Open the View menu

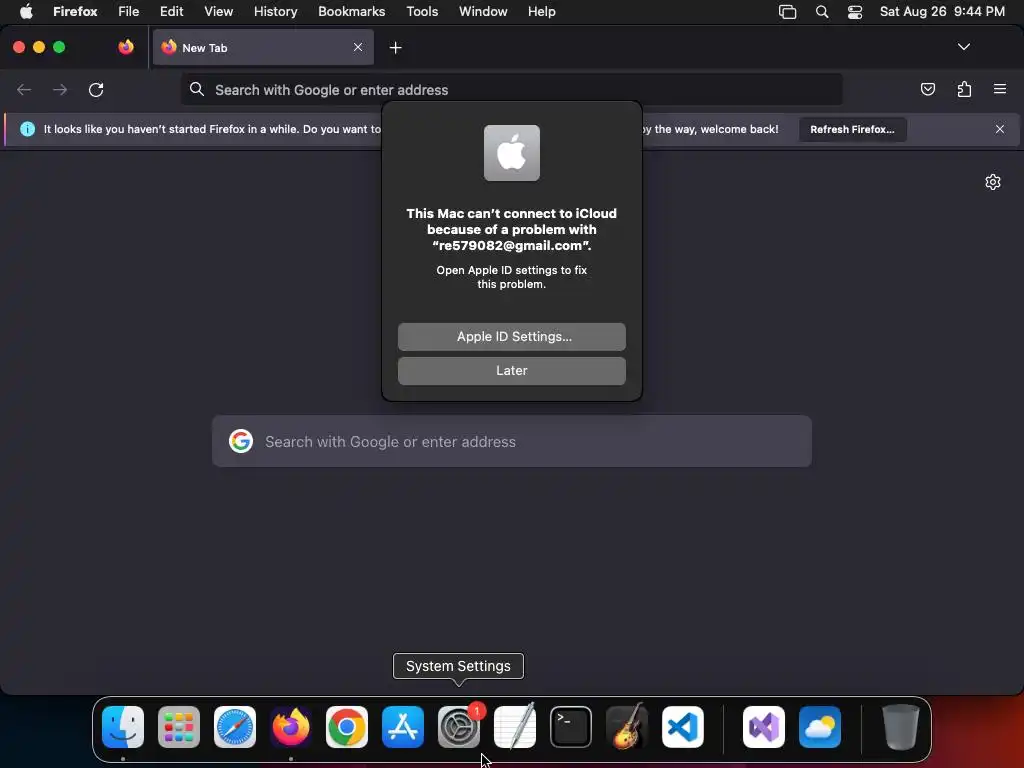(218, 12)
